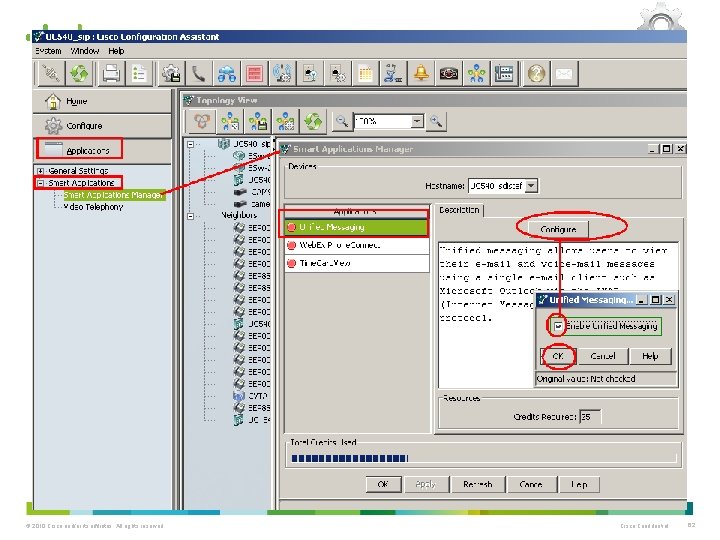Click the Refresh button
The image size is (720, 540).
[x=478, y=484]
